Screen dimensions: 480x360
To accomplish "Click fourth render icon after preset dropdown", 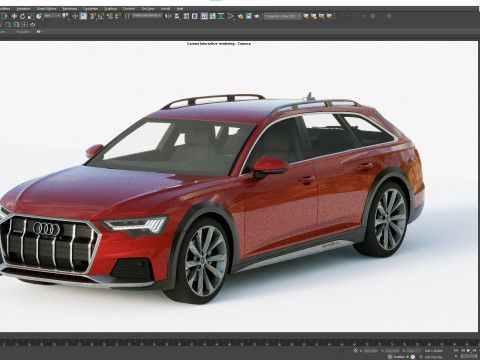I will 329,16.
